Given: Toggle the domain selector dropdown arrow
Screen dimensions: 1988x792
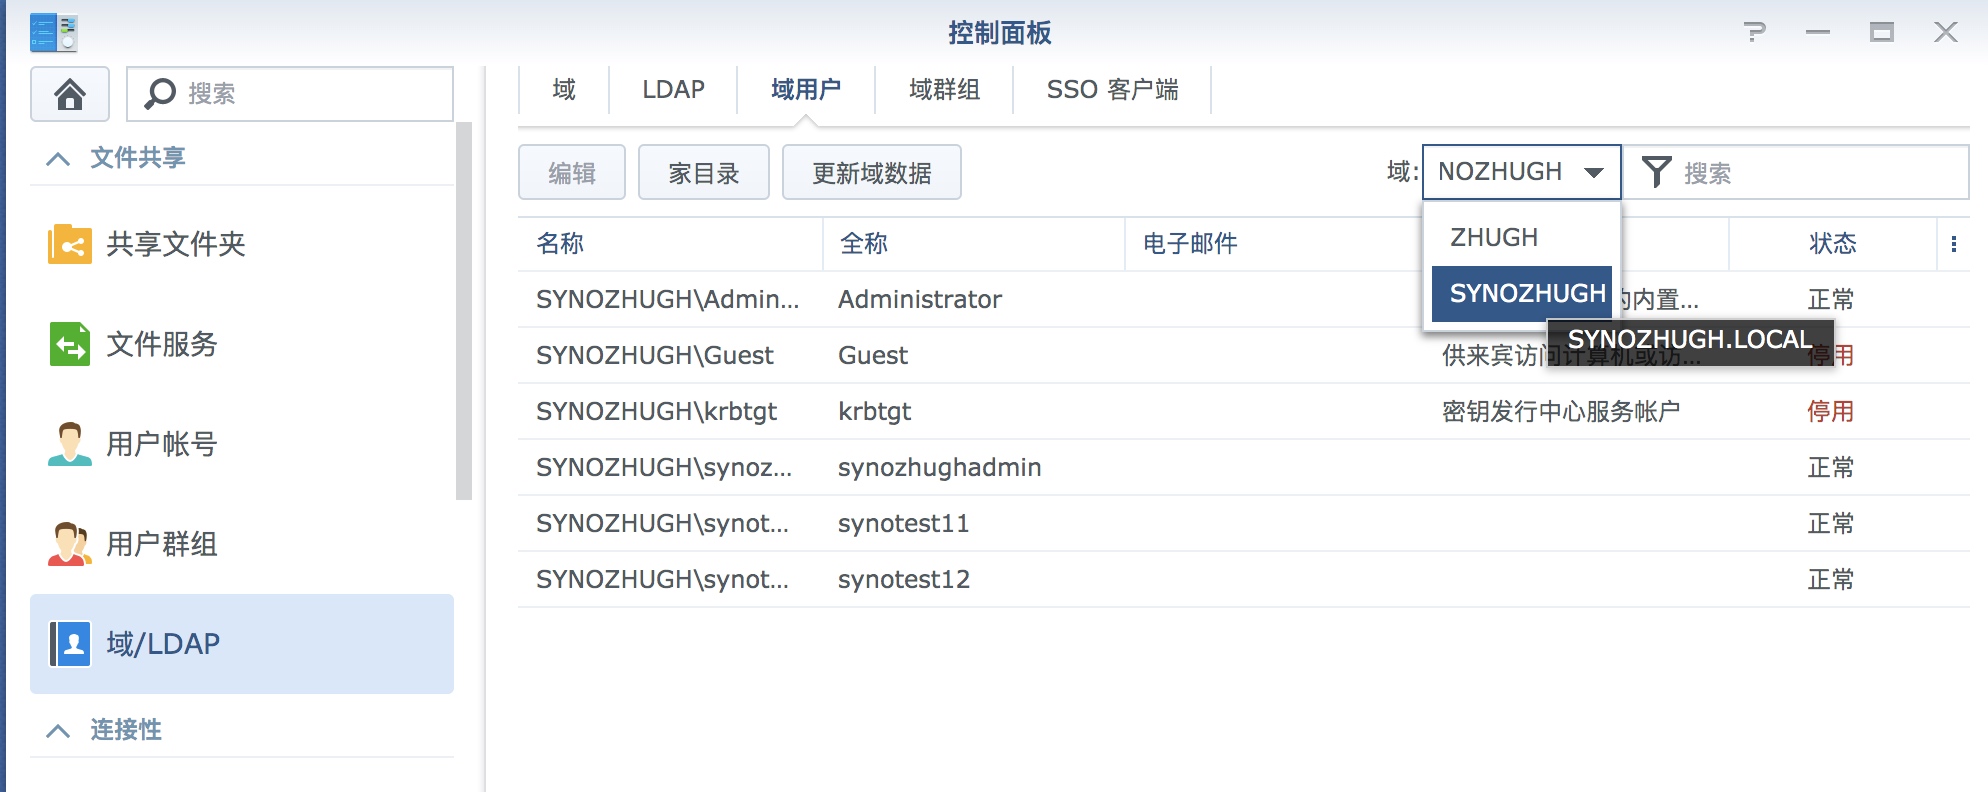Looking at the screenshot, I should pyautogui.click(x=1594, y=172).
